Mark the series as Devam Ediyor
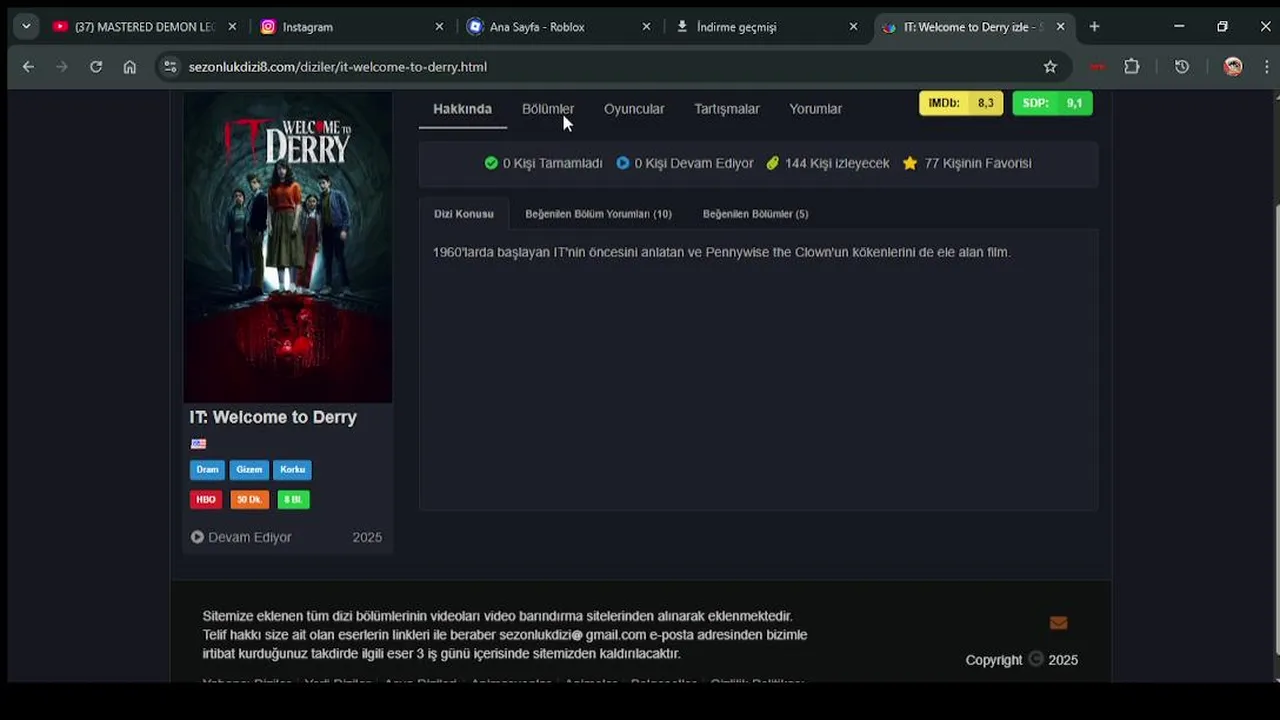This screenshot has width=1280, height=720. 685,163
